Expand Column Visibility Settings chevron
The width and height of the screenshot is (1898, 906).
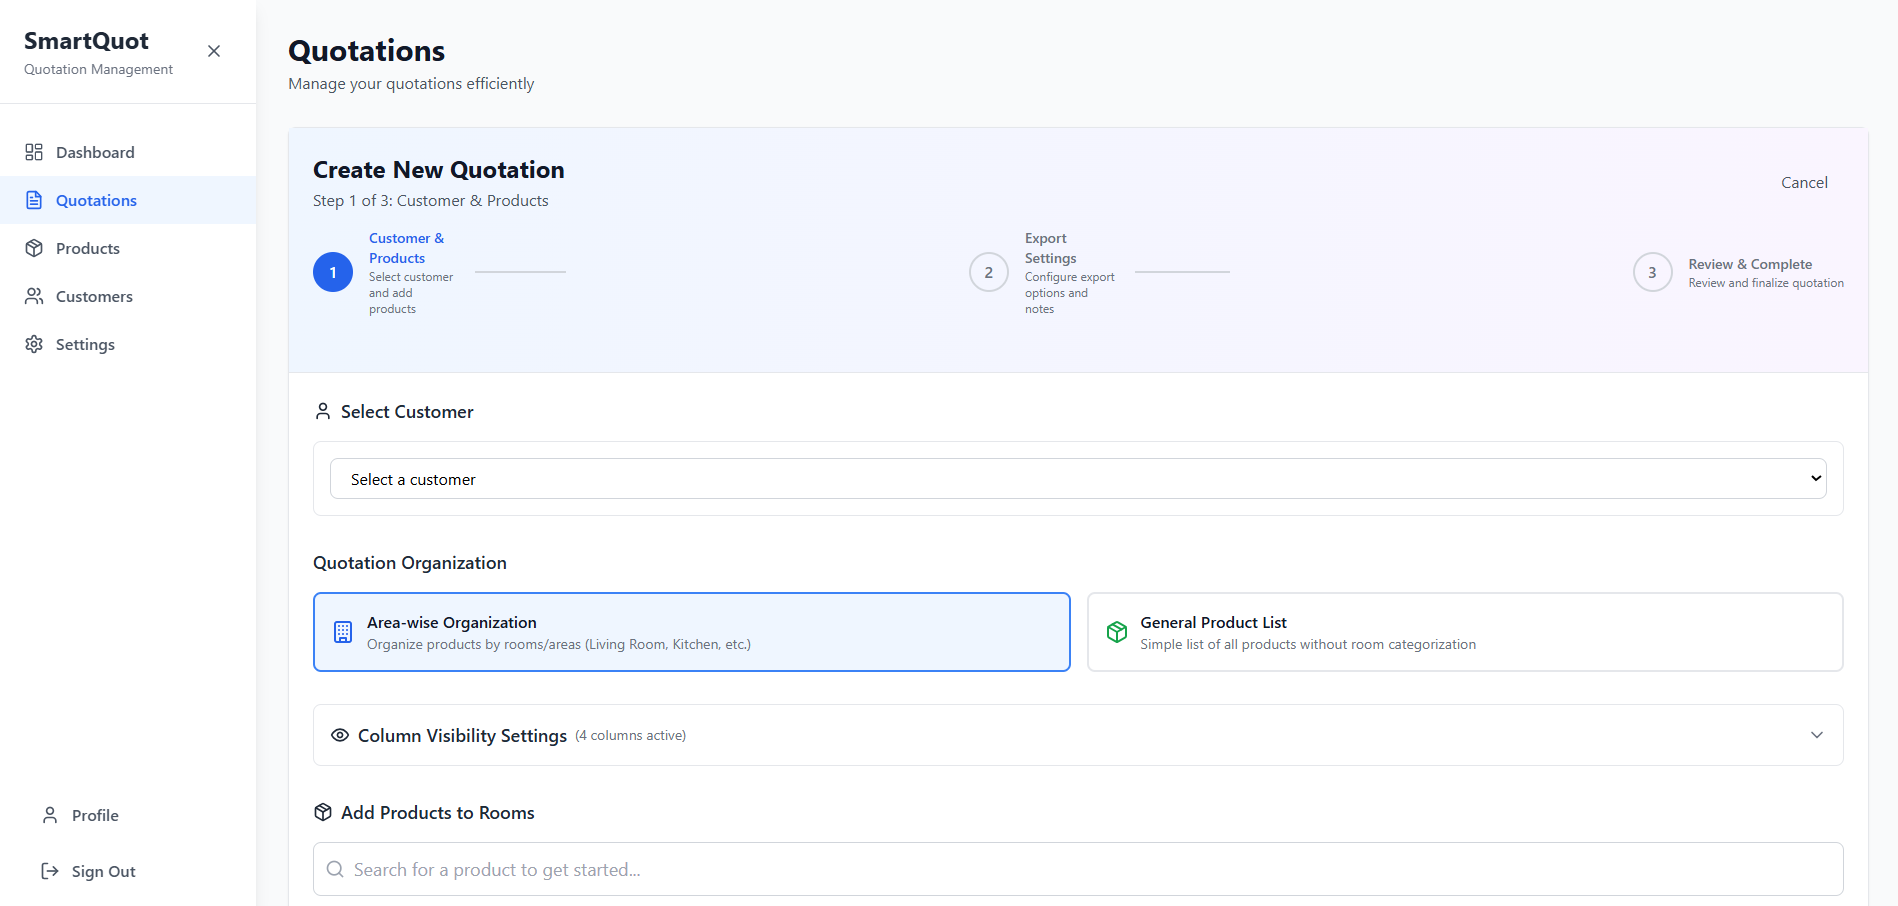pyautogui.click(x=1816, y=735)
